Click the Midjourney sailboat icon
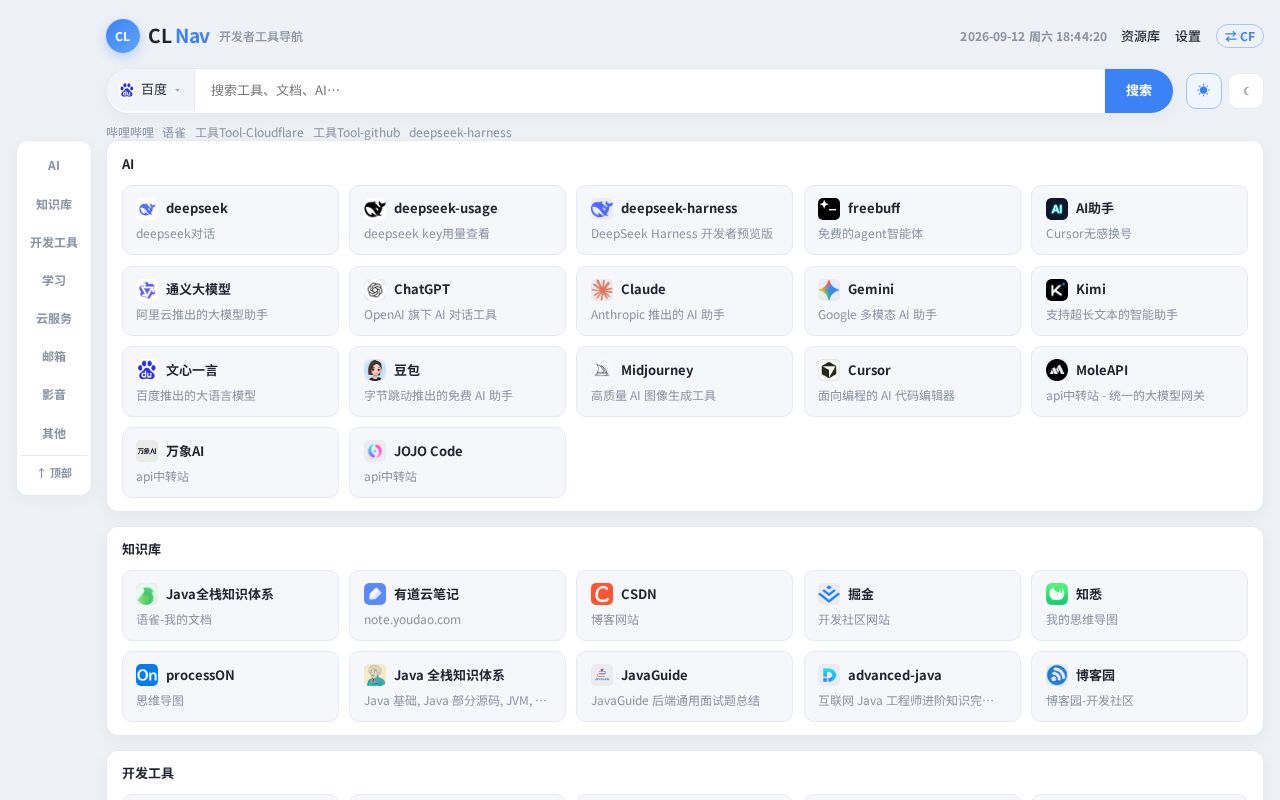 click(602, 370)
